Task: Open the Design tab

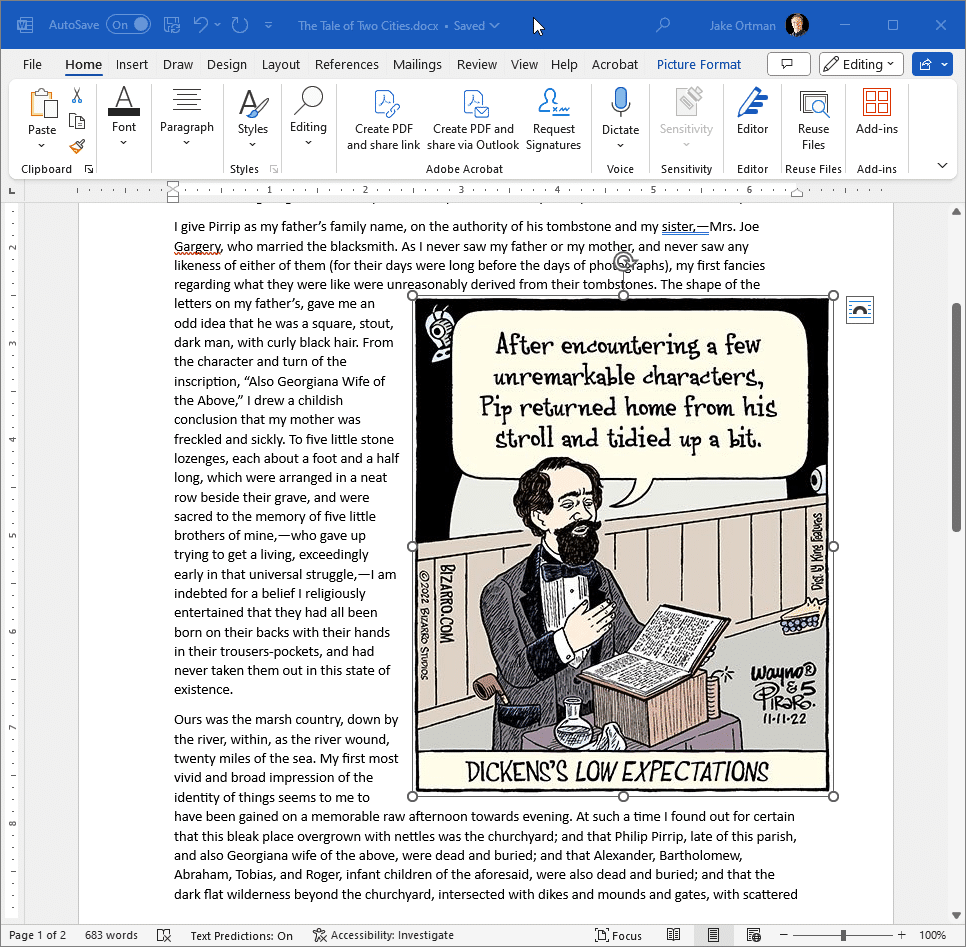Action: click(x=227, y=64)
